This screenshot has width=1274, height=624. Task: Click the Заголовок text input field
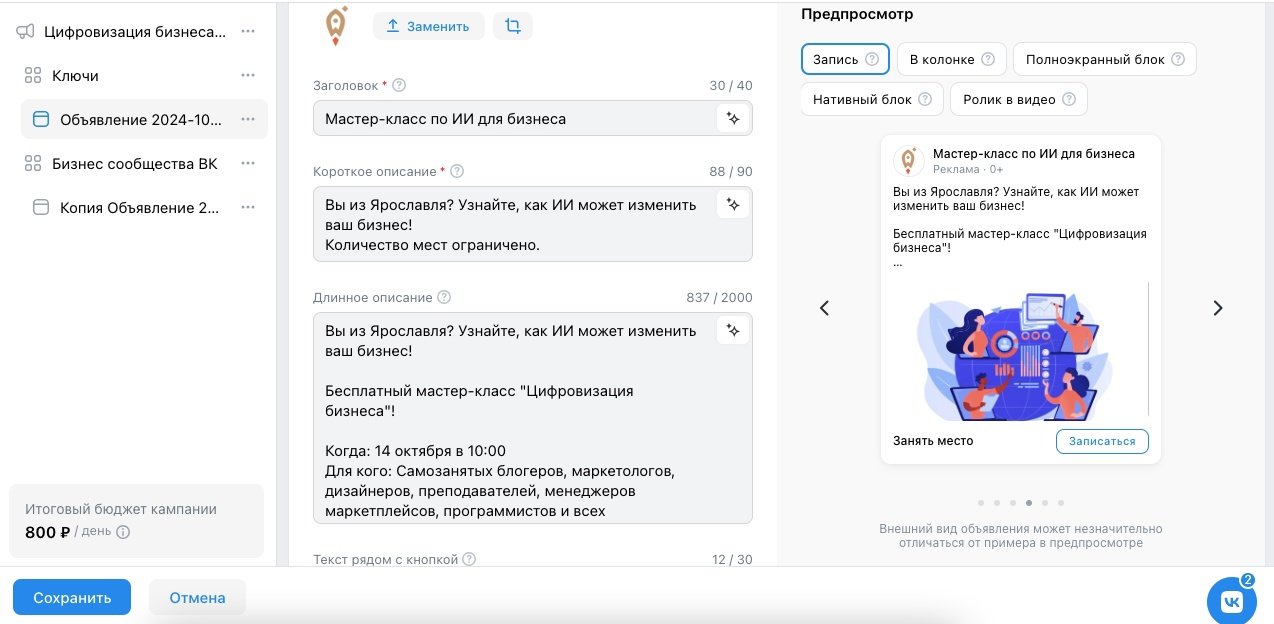pyautogui.click(x=520, y=118)
